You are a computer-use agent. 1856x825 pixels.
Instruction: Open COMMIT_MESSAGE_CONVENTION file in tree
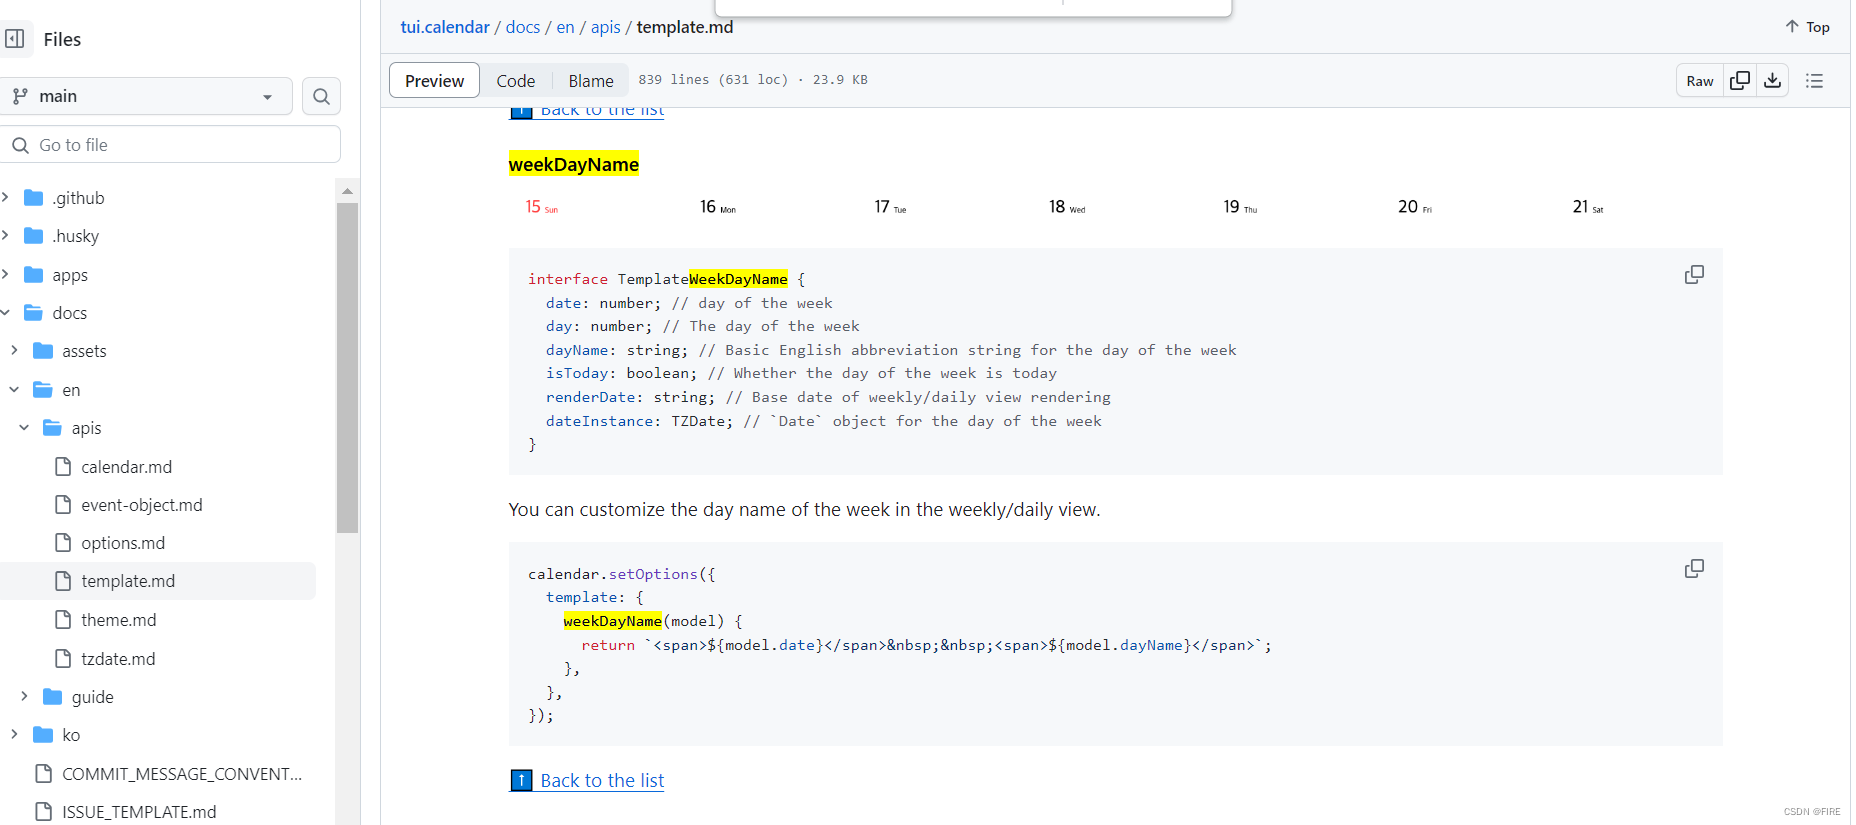pos(182,774)
